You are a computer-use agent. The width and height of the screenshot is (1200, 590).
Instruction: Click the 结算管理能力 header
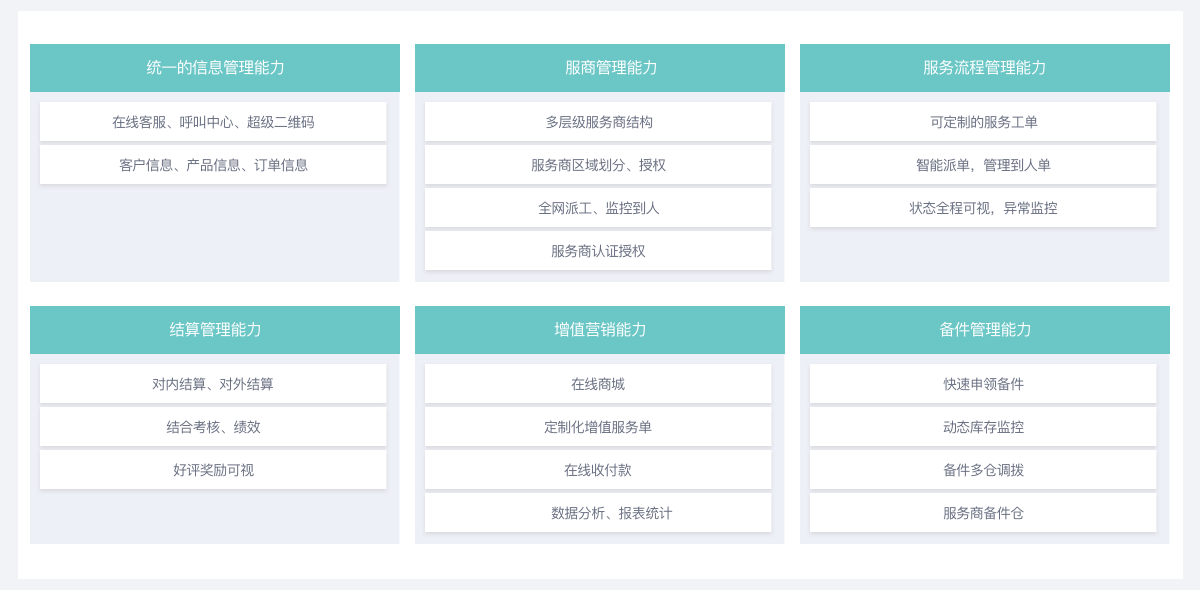pos(215,330)
